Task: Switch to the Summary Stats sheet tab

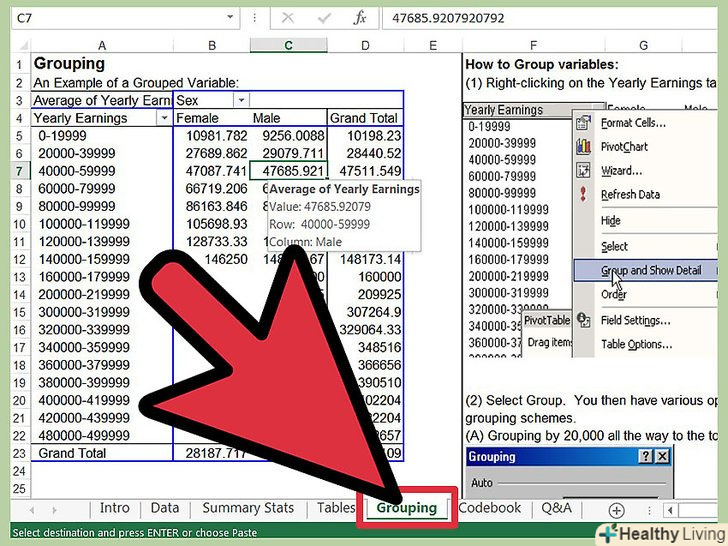Action: click(x=248, y=508)
